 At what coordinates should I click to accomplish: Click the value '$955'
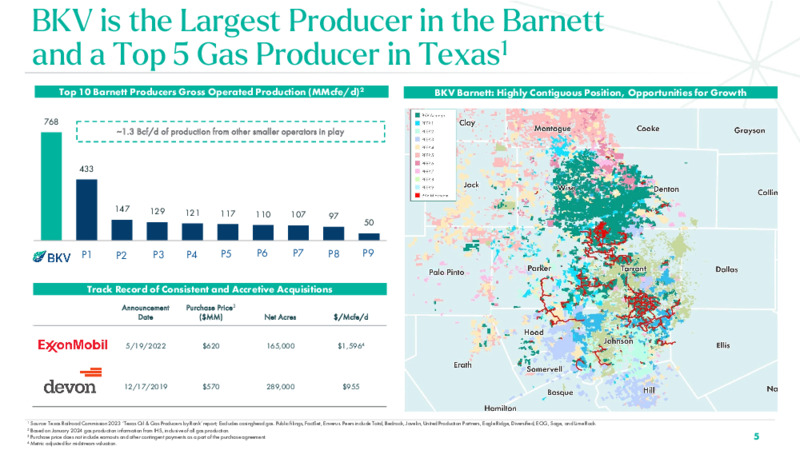pos(351,387)
